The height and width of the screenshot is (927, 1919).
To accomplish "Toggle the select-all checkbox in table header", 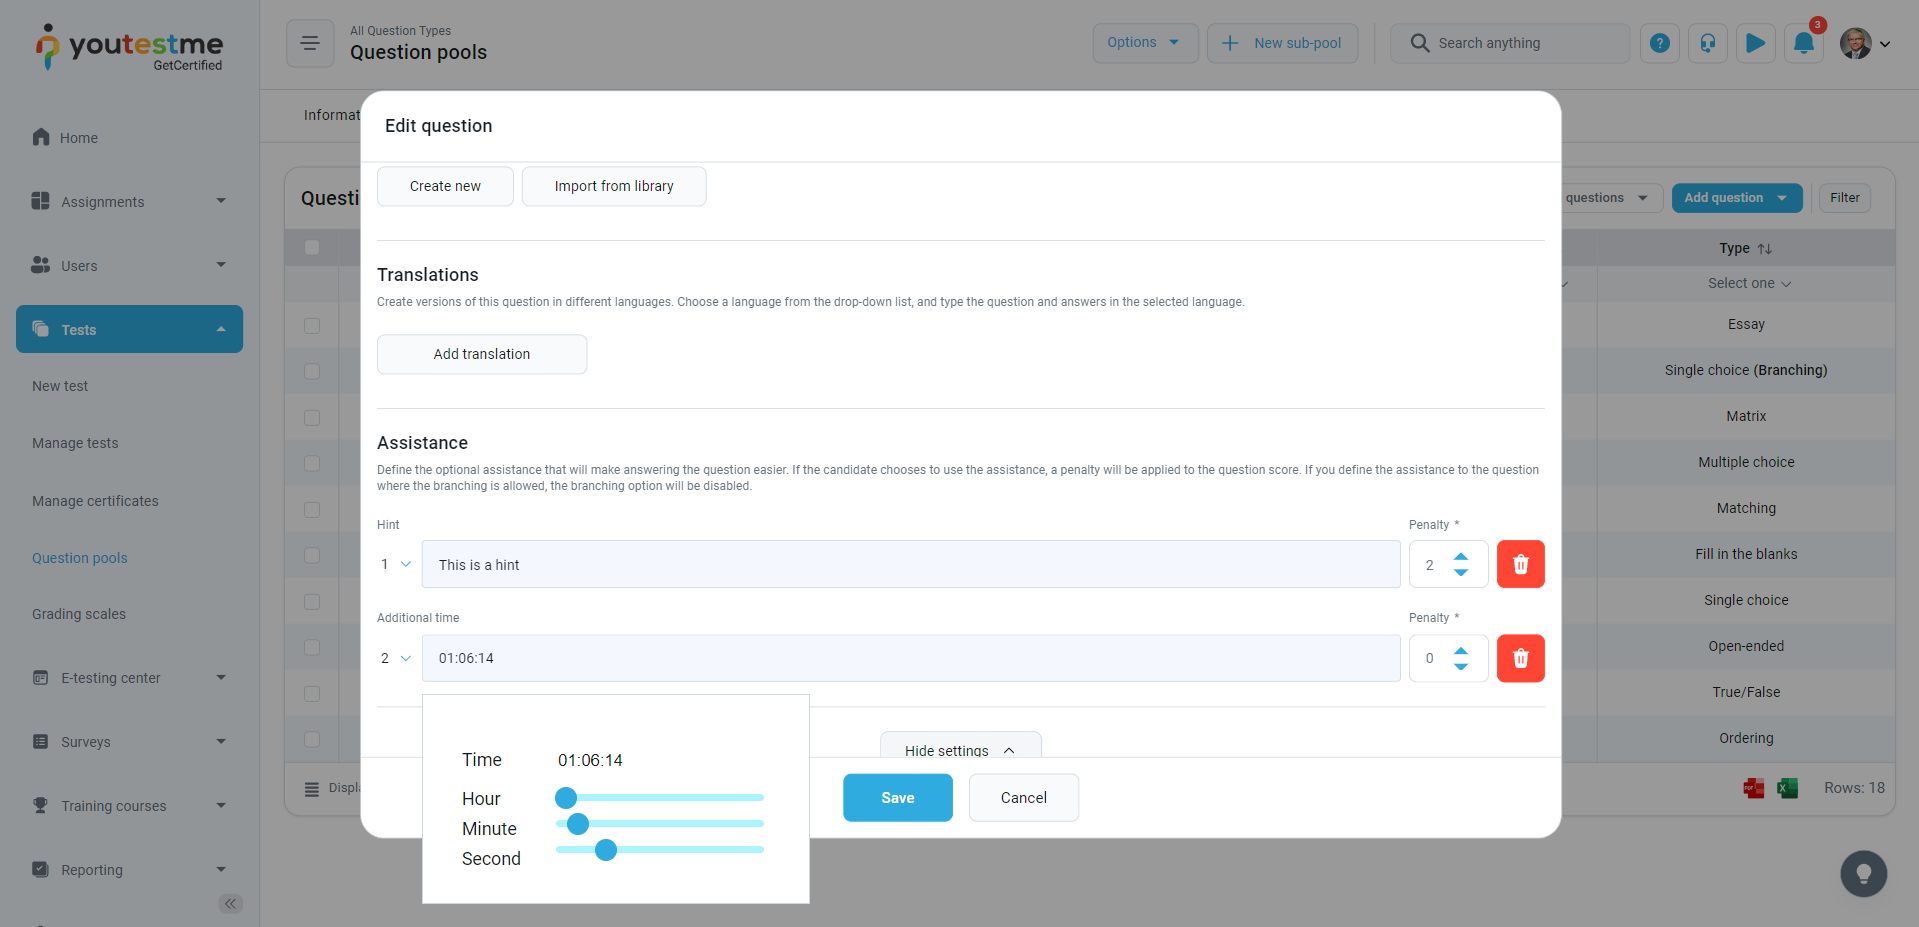I will point(312,247).
